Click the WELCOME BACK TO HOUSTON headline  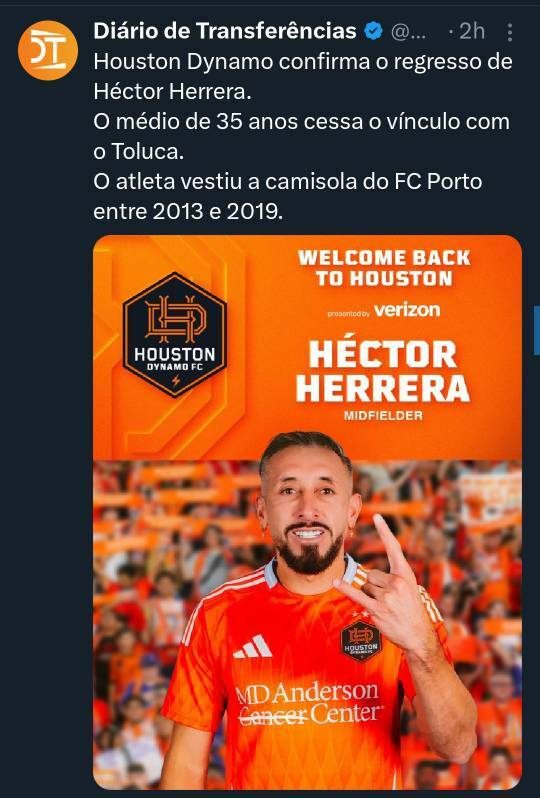(x=384, y=268)
